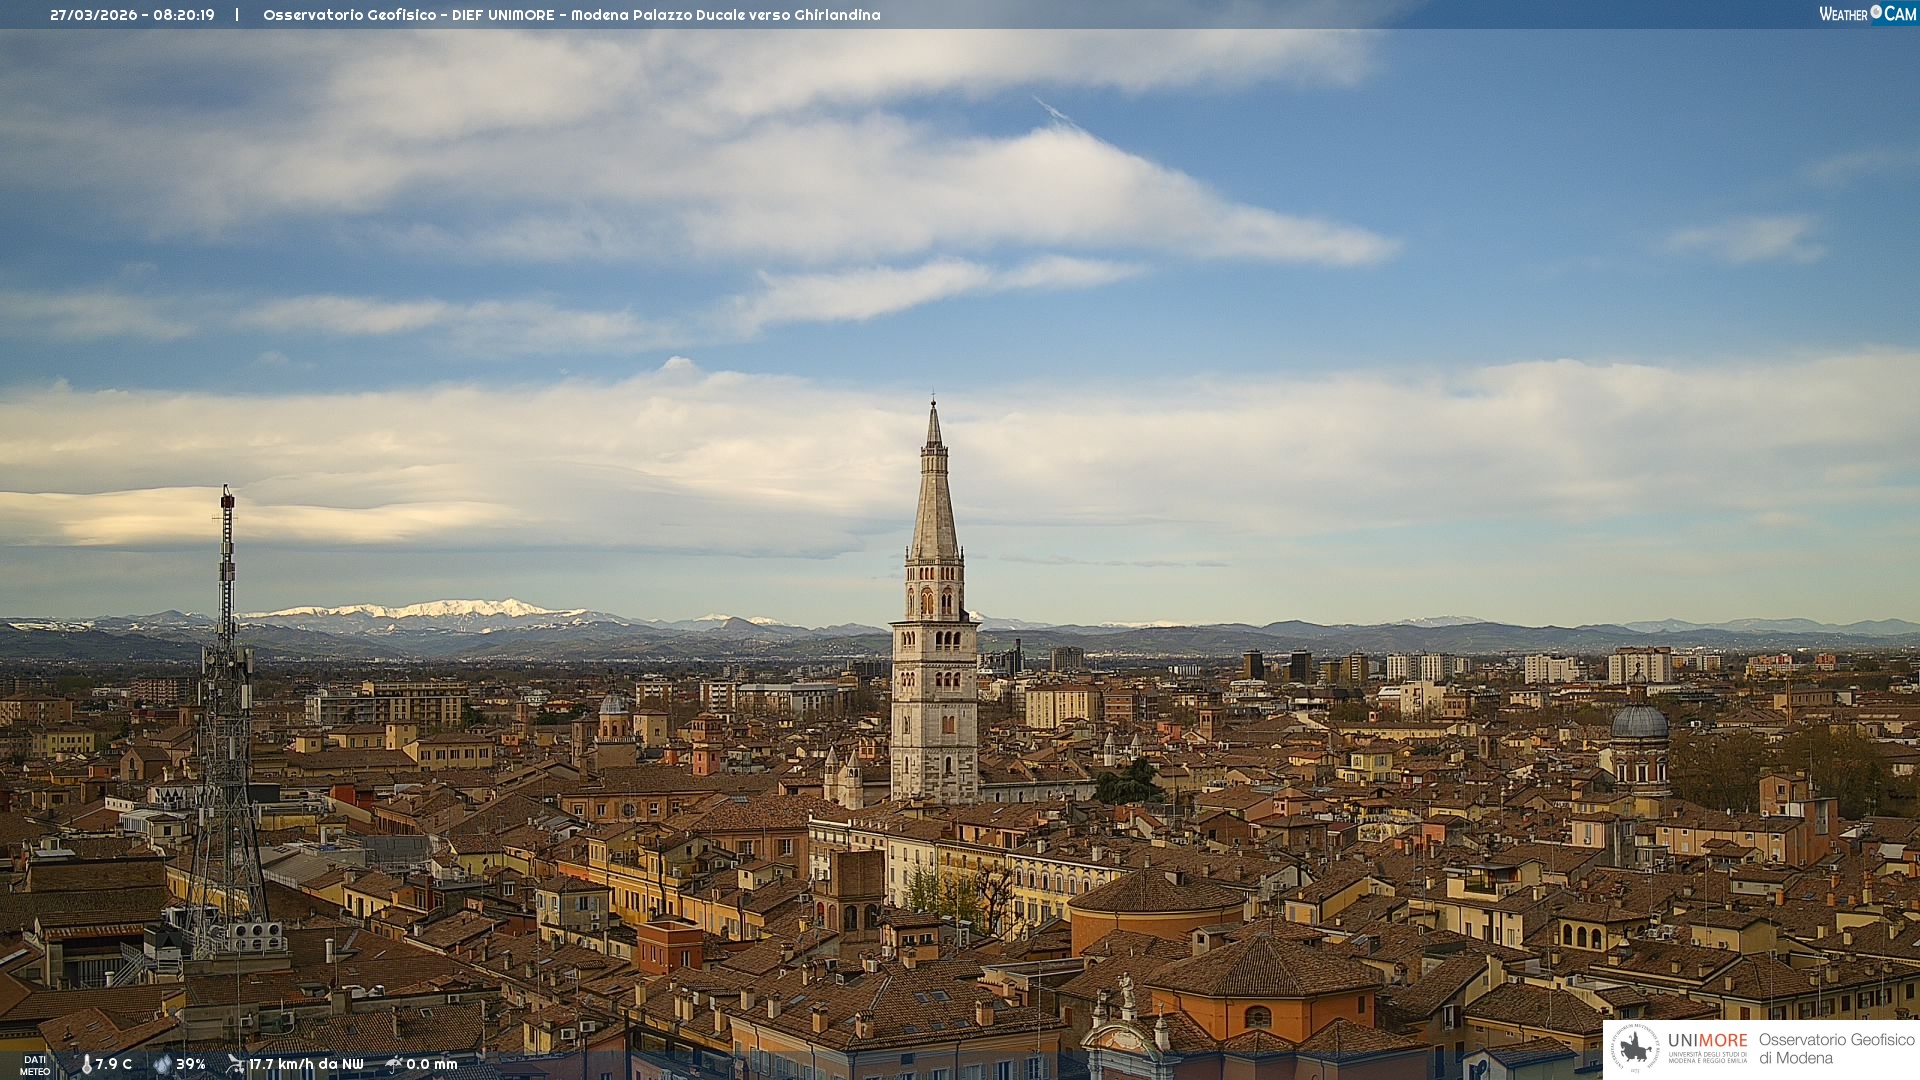Click the UNIMORE horse-rider seal emblem
The image size is (1920, 1080).
pyautogui.click(x=1635, y=1048)
